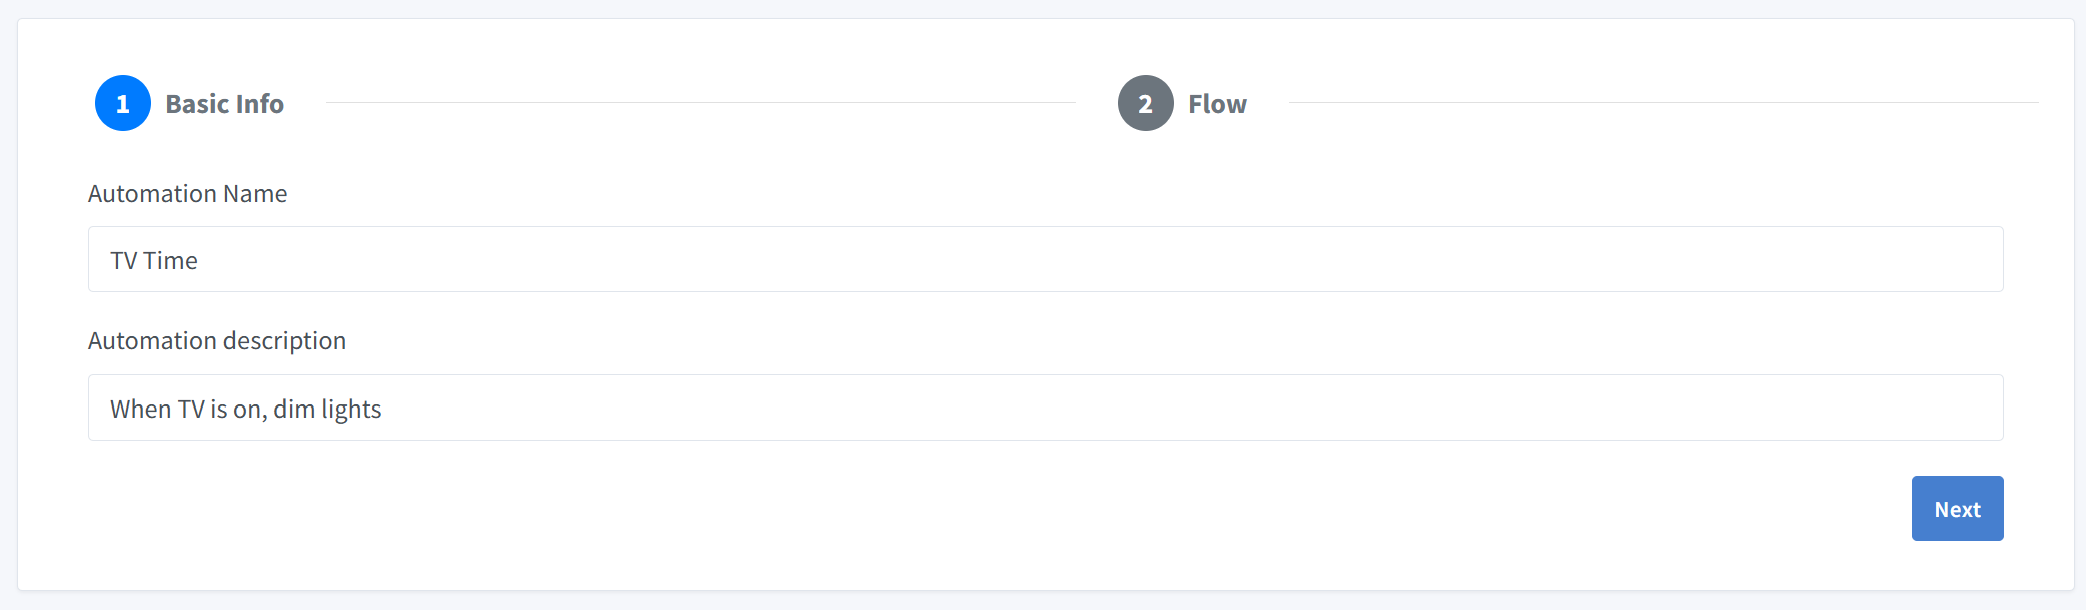The image size is (2086, 610).
Task: Click the number 2 in the stepper
Action: coord(1146,104)
